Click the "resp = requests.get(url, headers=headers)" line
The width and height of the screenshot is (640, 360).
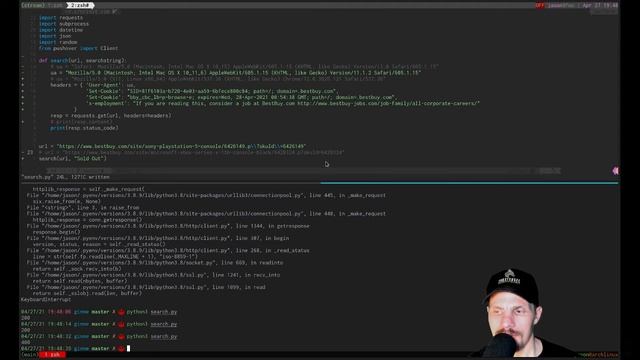point(111,116)
